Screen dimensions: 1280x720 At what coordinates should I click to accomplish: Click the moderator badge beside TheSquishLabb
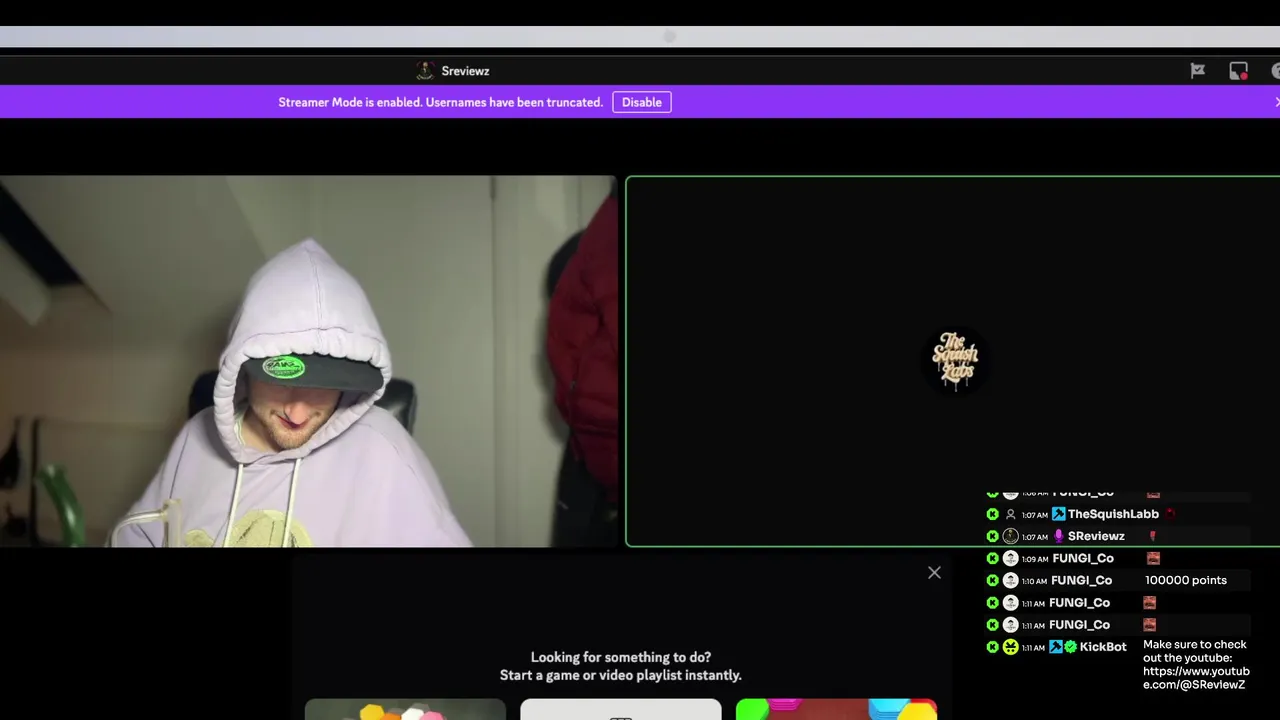pos(1058,514)
